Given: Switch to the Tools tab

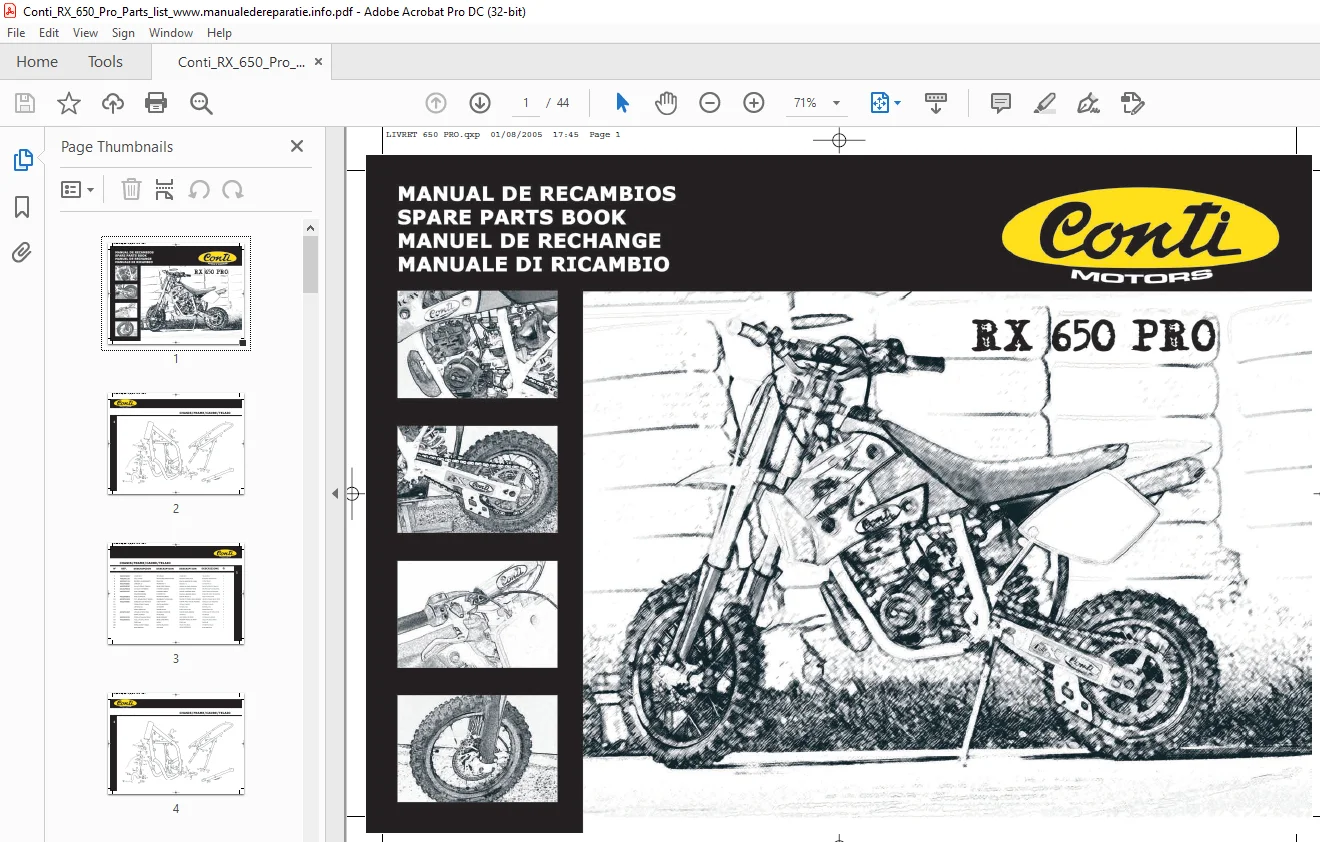Looking at the screenshot, I should click(105, 62).
